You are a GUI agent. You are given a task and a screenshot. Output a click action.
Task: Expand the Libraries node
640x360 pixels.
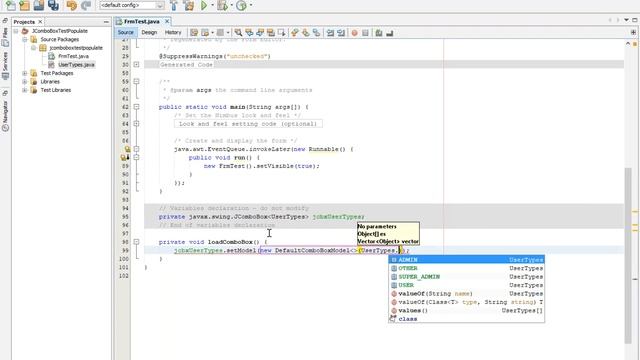click(x=24, y=82)
